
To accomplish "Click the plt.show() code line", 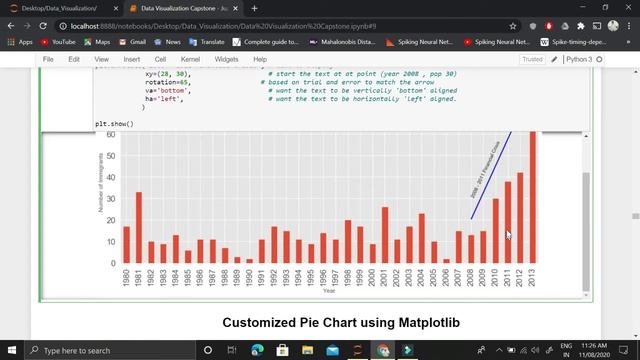I will (114, 124).
